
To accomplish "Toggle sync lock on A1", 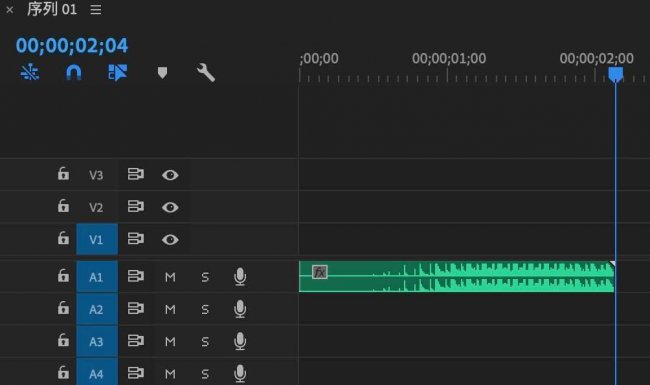I will click(136, 276).
